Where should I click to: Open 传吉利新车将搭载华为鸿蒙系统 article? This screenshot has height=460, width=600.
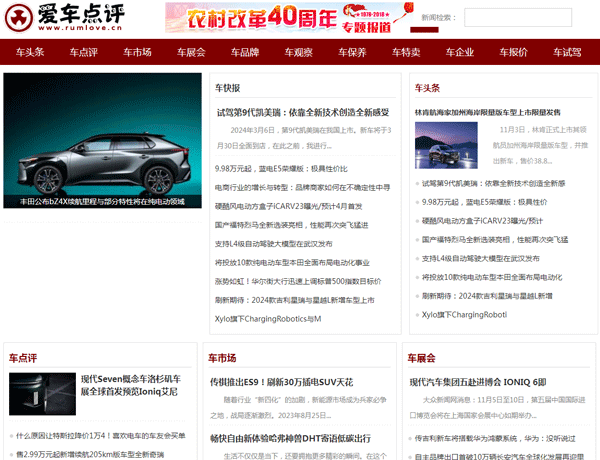pyautogui.click(x=495, y=439)
